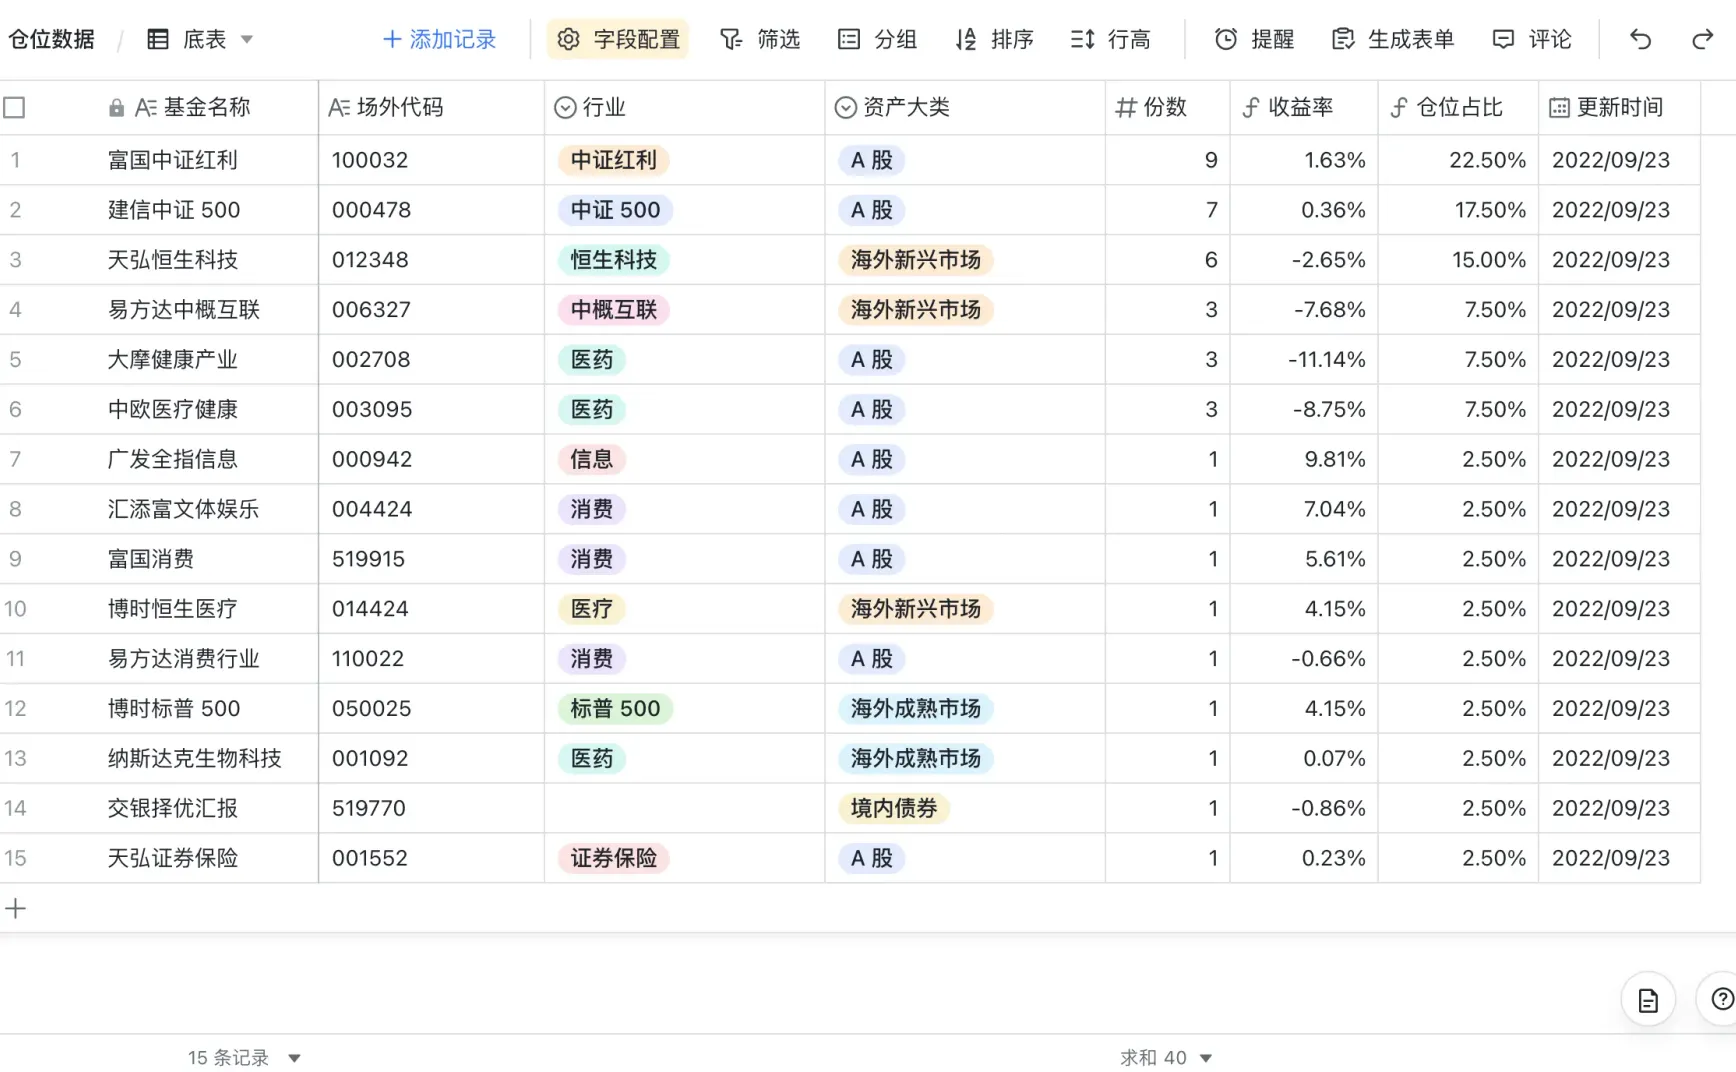Click the 9.81% return cell
Screen dimensions: 1736x1072
tap(1304, 460)
